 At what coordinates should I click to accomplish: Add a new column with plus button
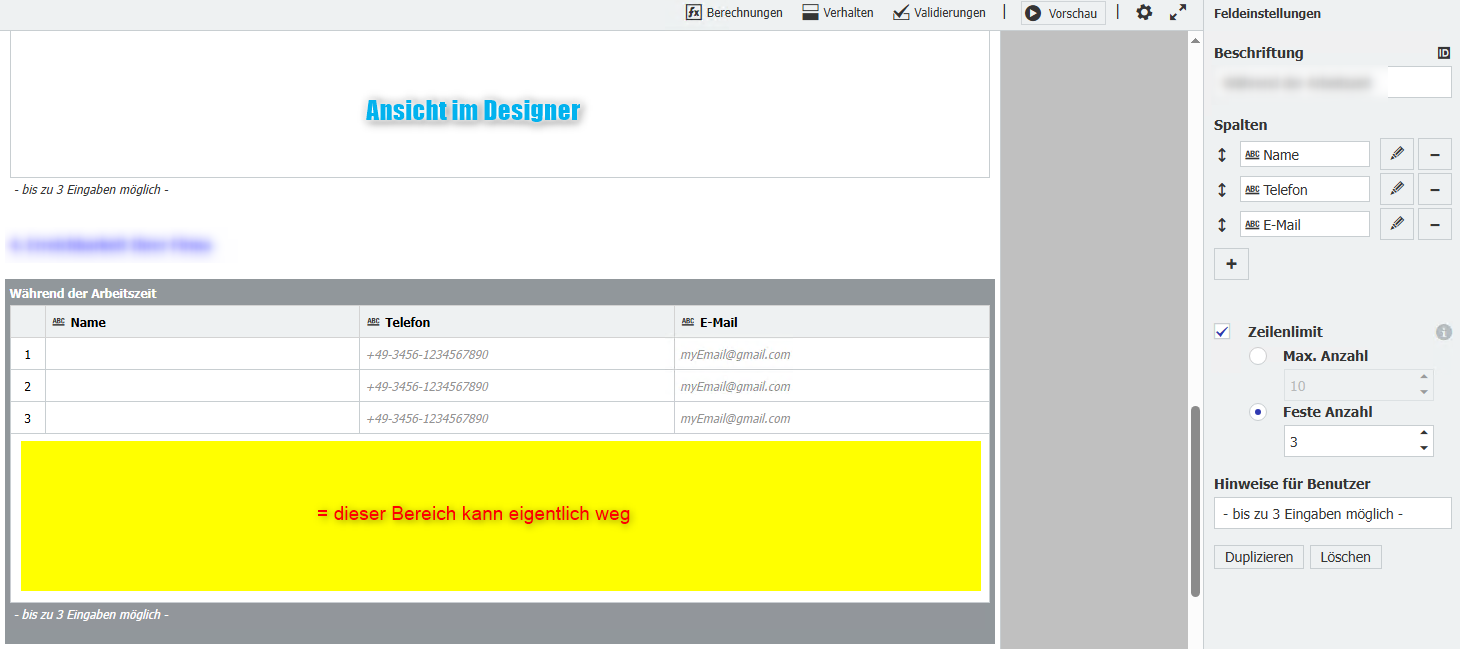(1231, 264)
